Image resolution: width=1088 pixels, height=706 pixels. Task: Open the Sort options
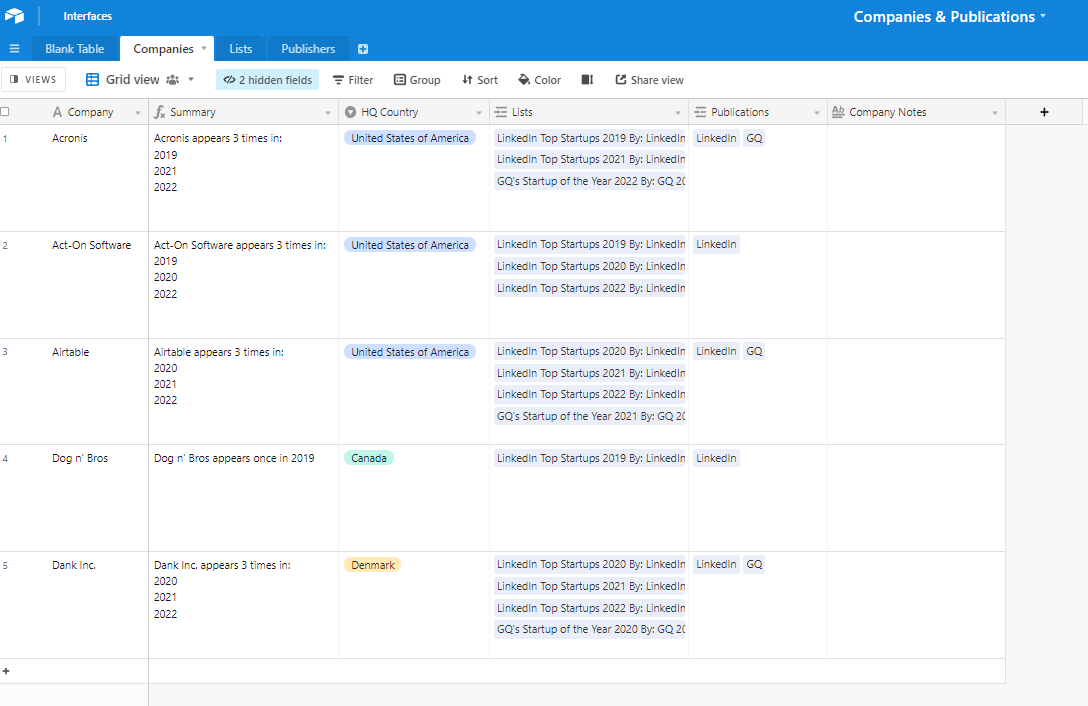pyautogui.click(x=480, y=80)
